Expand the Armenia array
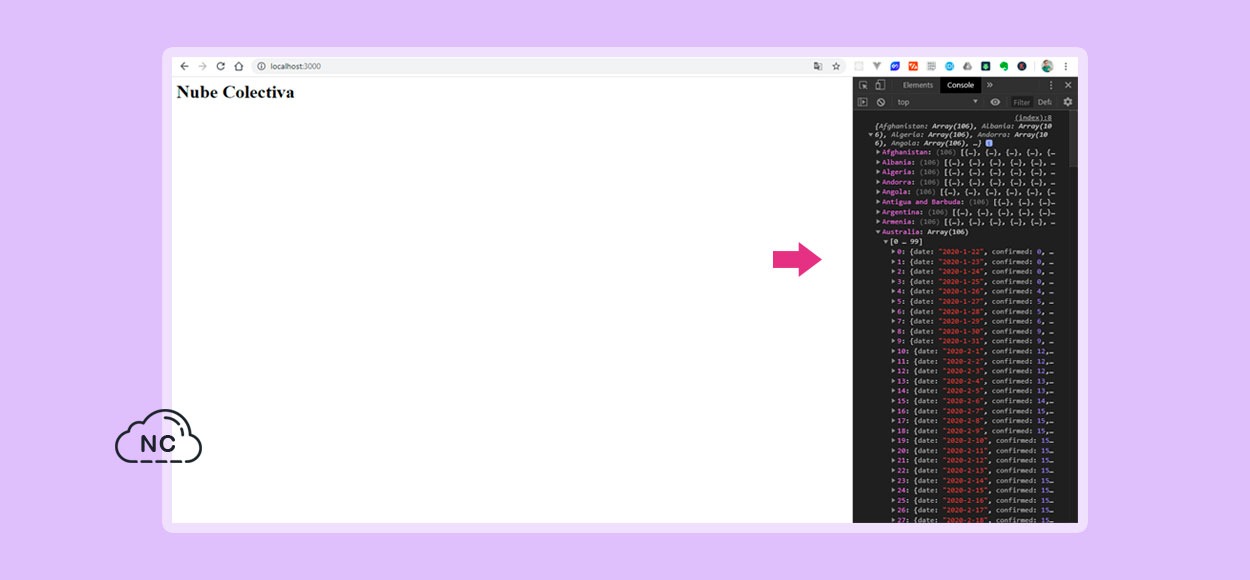Image resolution: width=1250 pixels, height=580 pixels. pos(879,222)
